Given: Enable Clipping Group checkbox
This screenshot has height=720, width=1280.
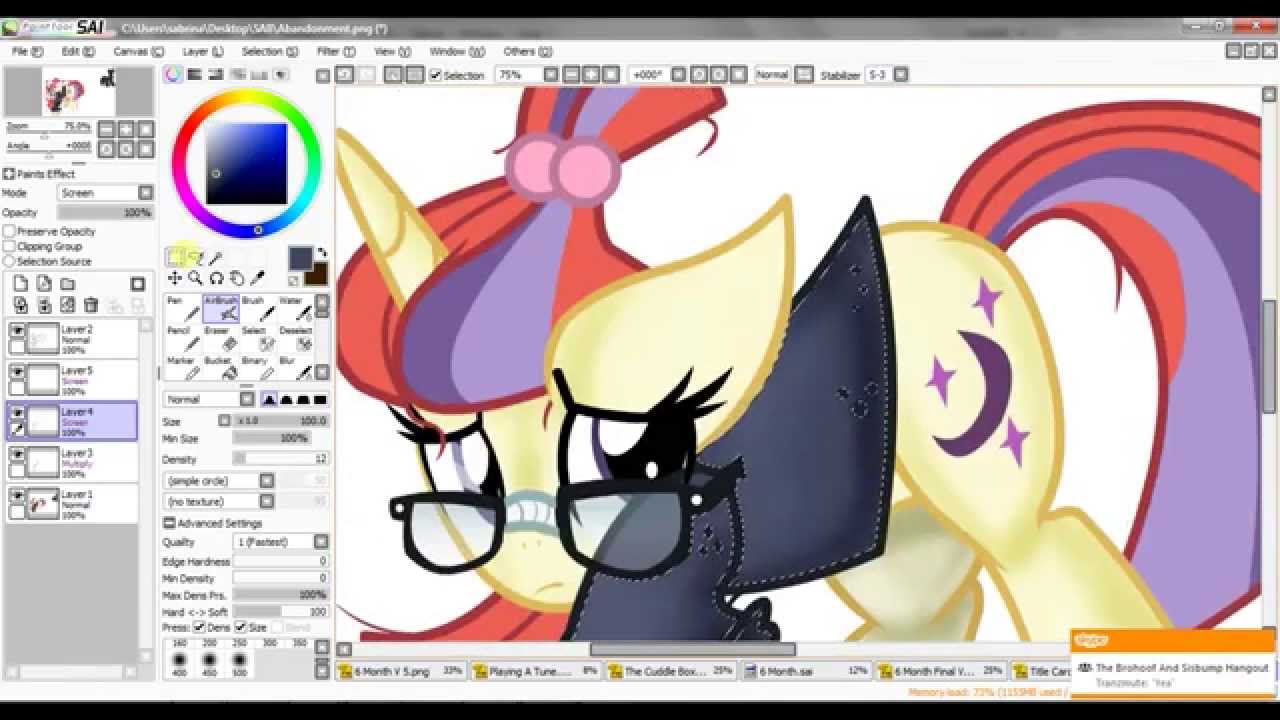Looking at the screenshot, I should pyautogui.click(x=9, y=246).
